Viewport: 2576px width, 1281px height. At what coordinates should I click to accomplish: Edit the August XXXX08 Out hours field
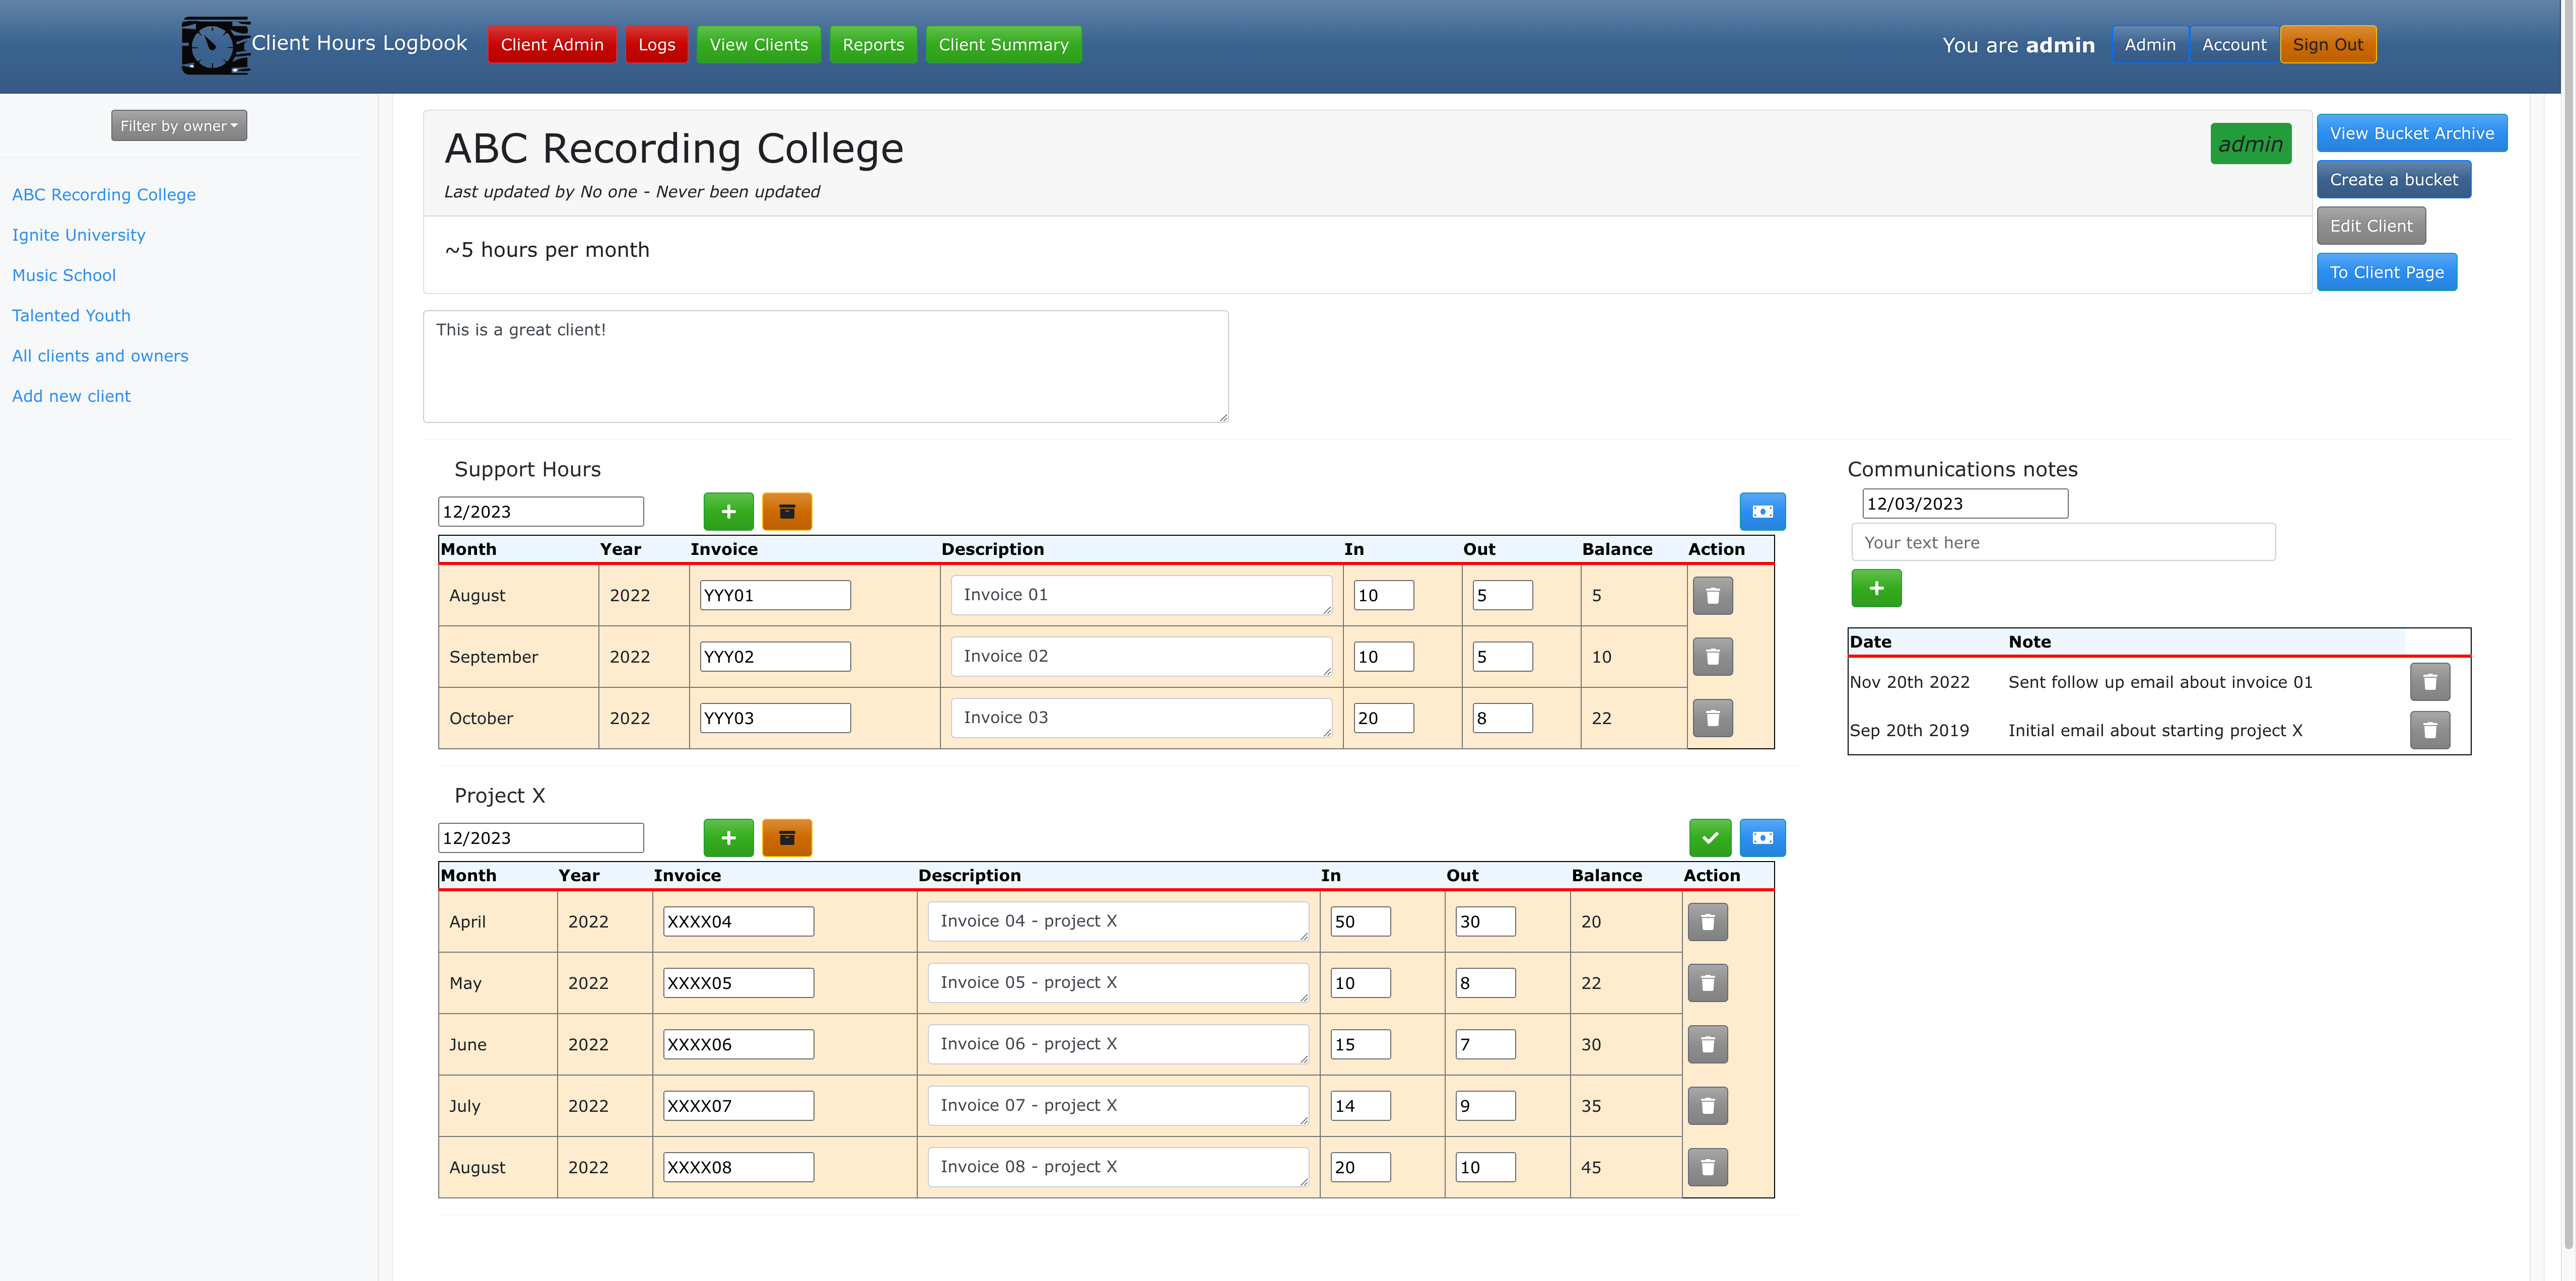coord(1485,1166)
